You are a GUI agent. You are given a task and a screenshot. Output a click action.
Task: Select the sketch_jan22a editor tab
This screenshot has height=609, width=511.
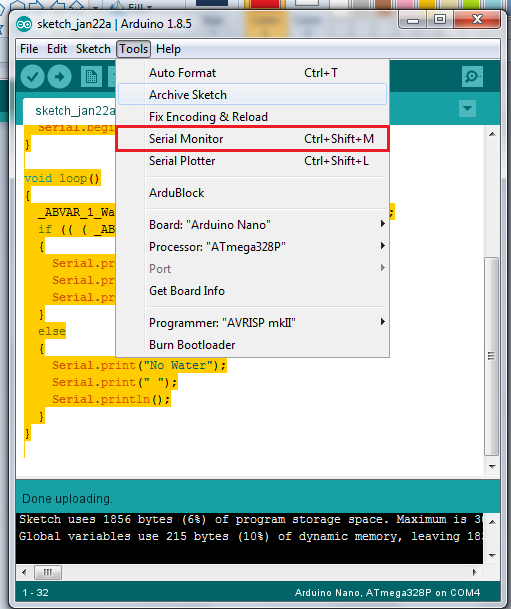pyautogui.click(x=70, y=111)
